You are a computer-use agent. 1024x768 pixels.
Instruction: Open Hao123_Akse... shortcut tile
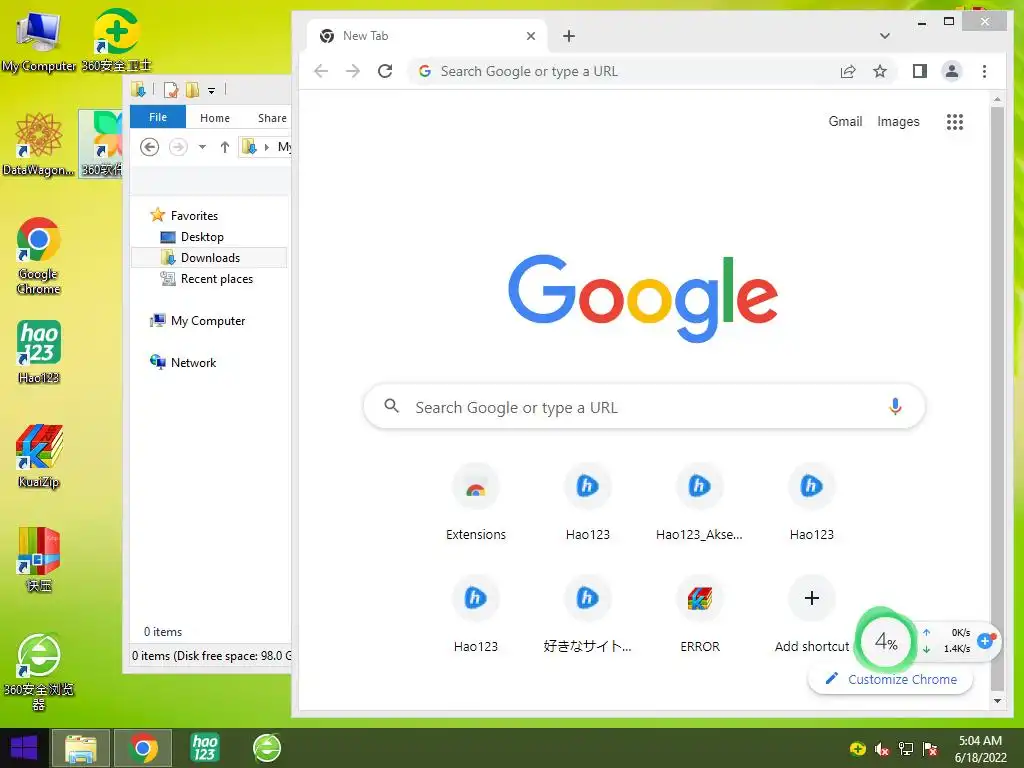[x=699, y=503]
